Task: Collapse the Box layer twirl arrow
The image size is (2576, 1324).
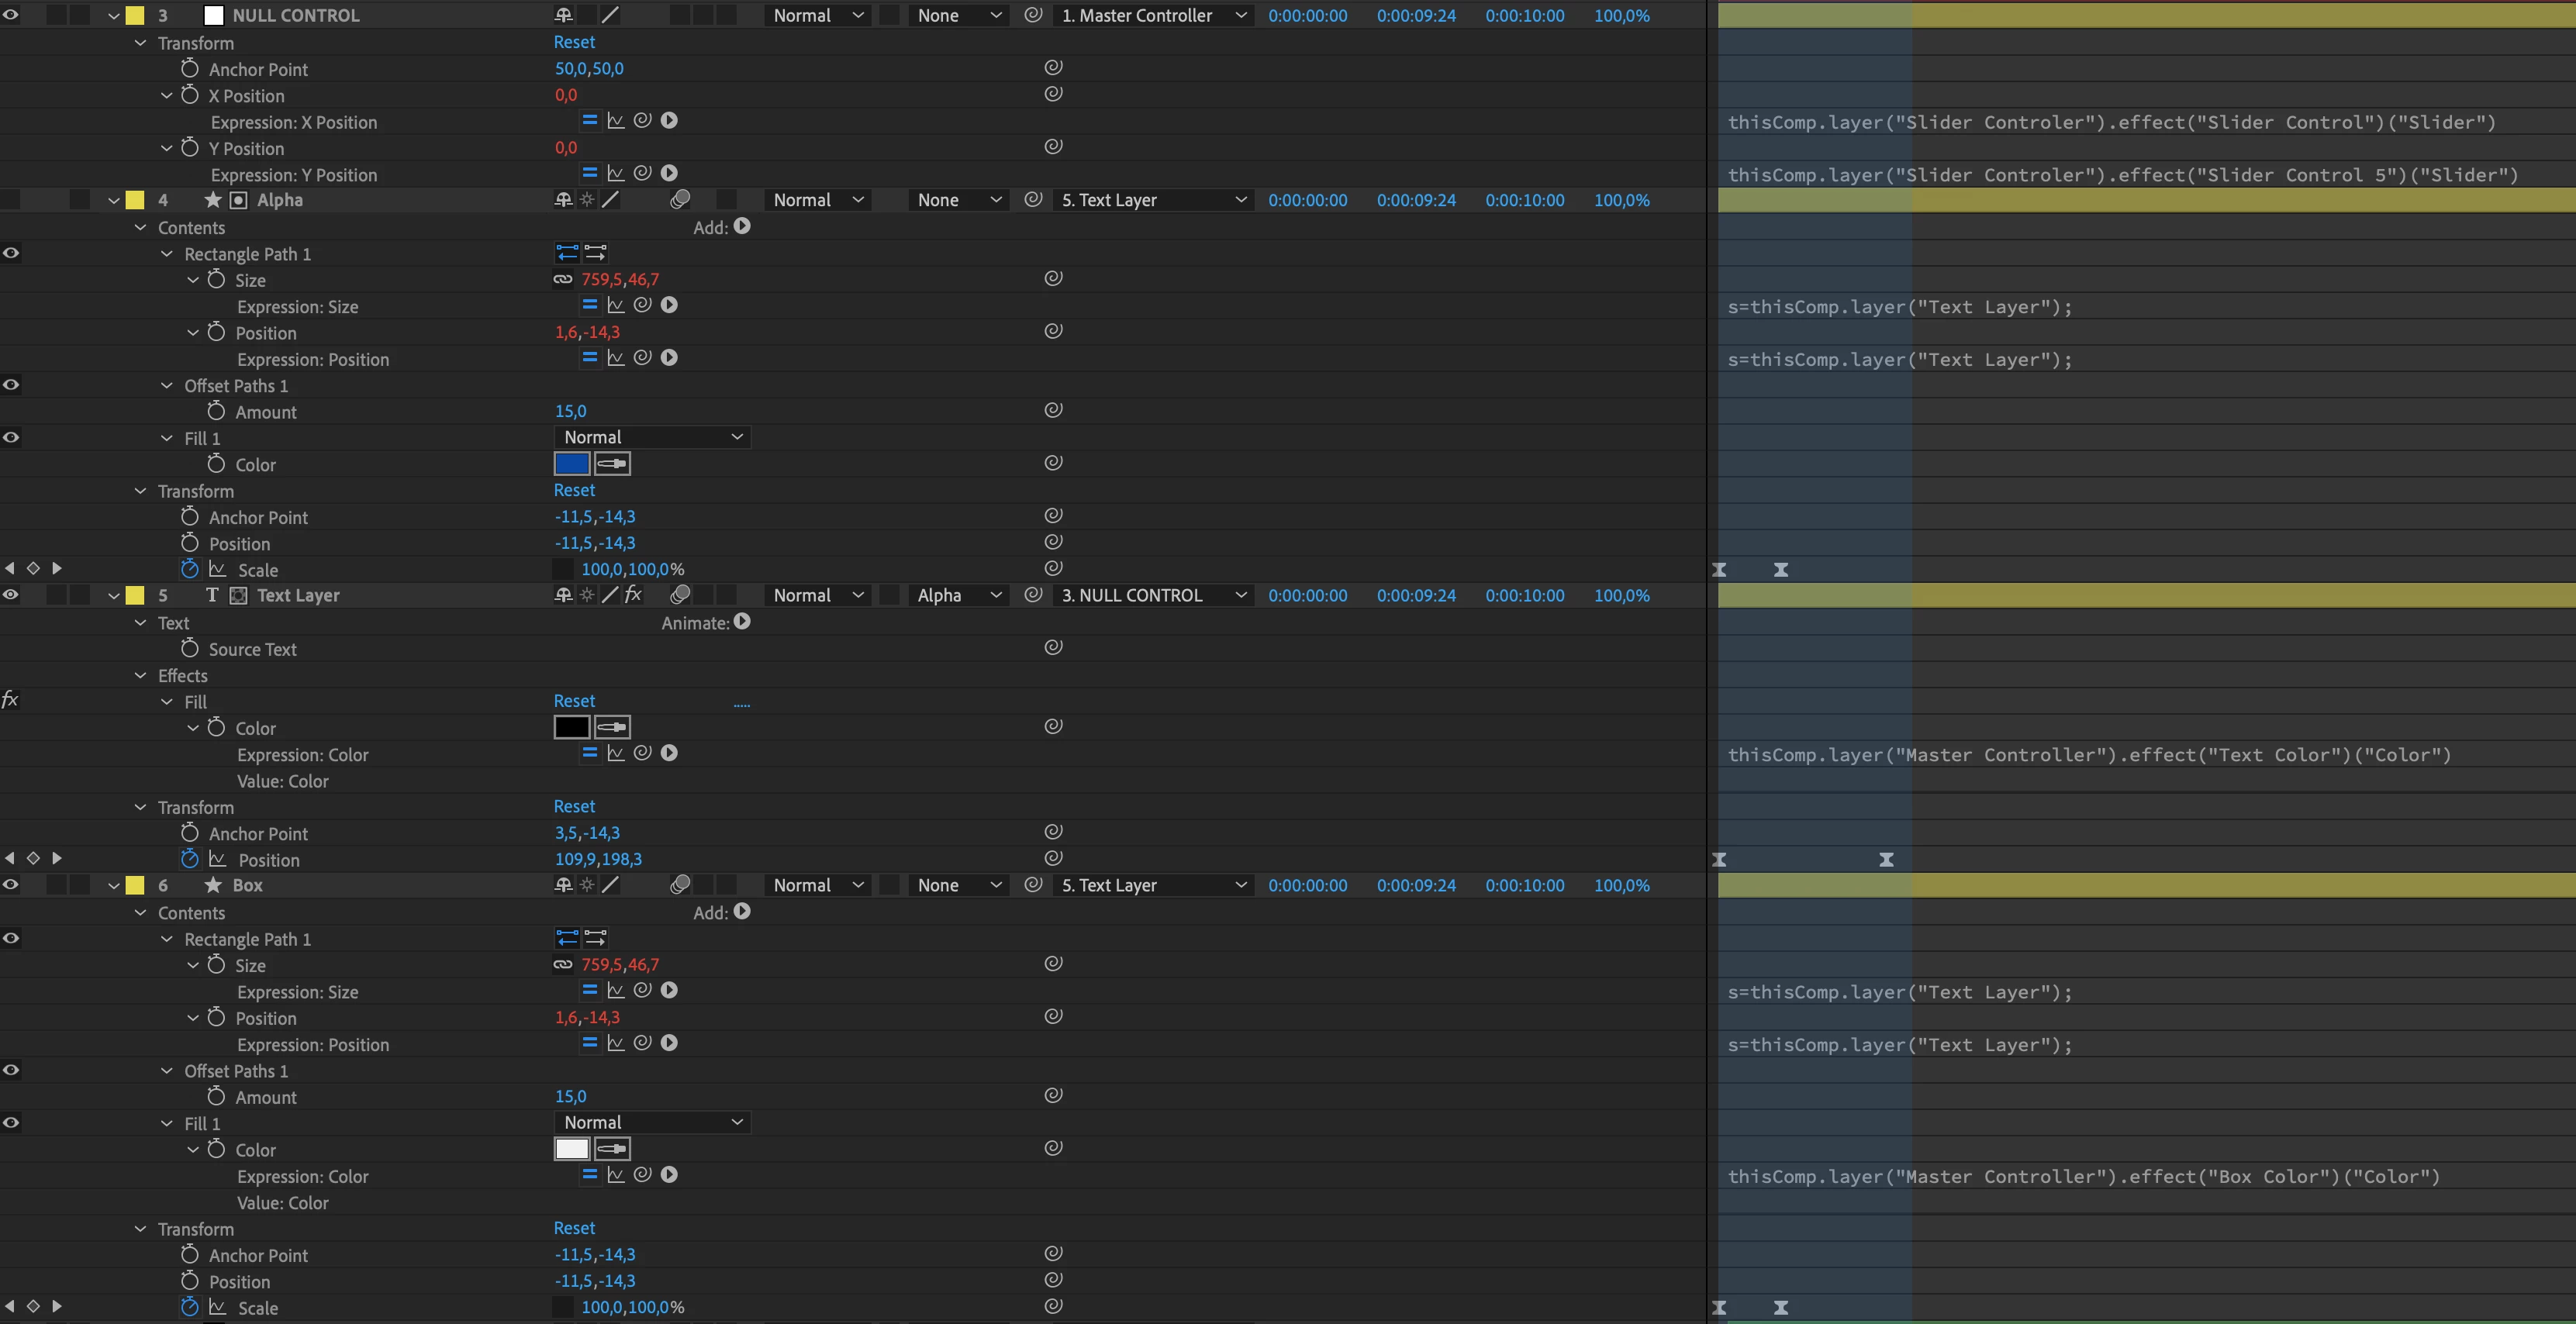Action: (x=114, y=886)
